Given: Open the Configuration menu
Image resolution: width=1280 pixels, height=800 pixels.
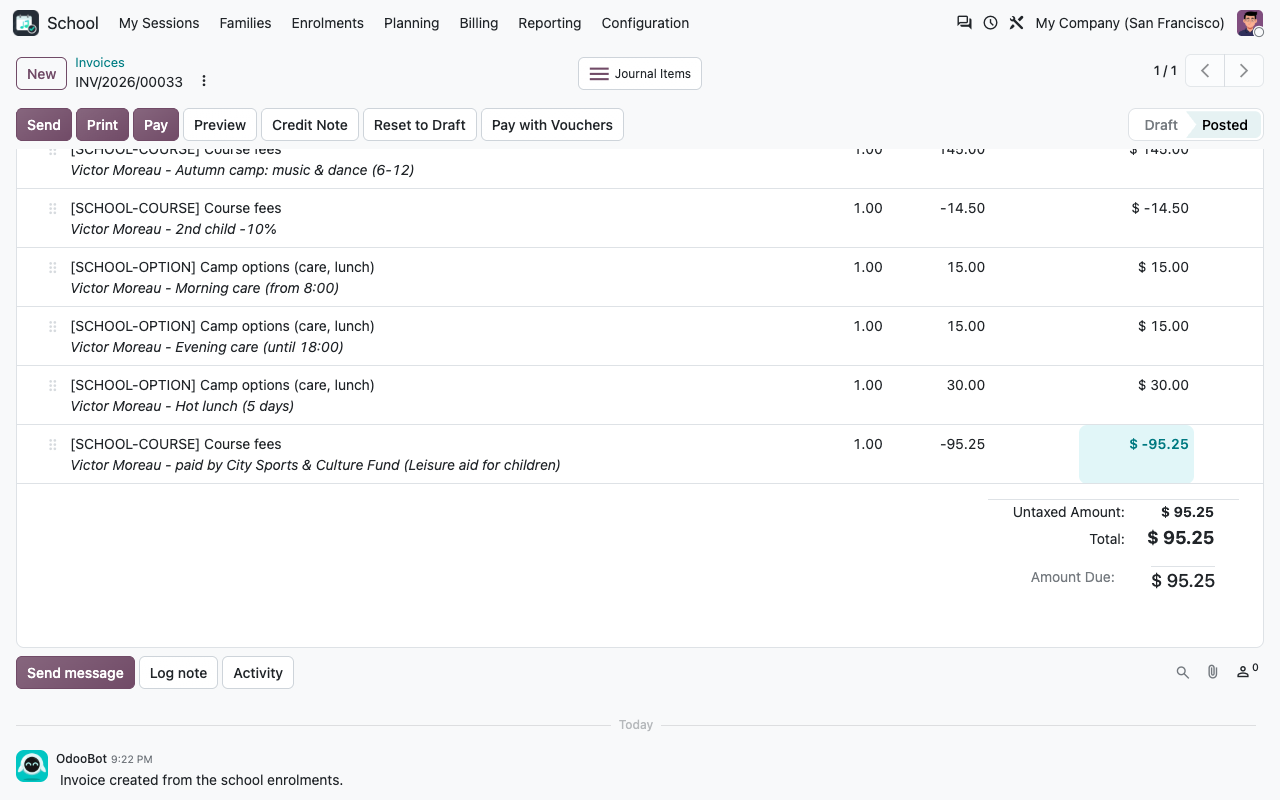Looking at the screenshot, I should 645,23.
